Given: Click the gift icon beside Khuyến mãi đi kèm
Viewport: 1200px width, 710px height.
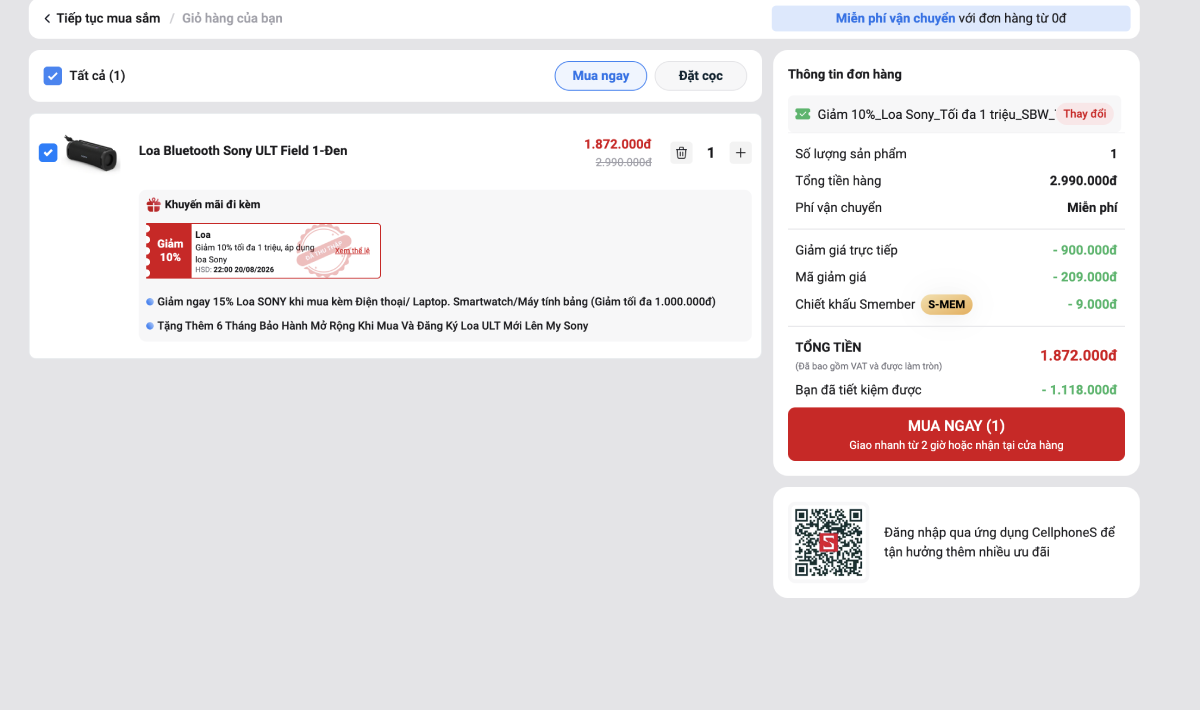Looking at the screenshot, I should [x=153, y=205].
